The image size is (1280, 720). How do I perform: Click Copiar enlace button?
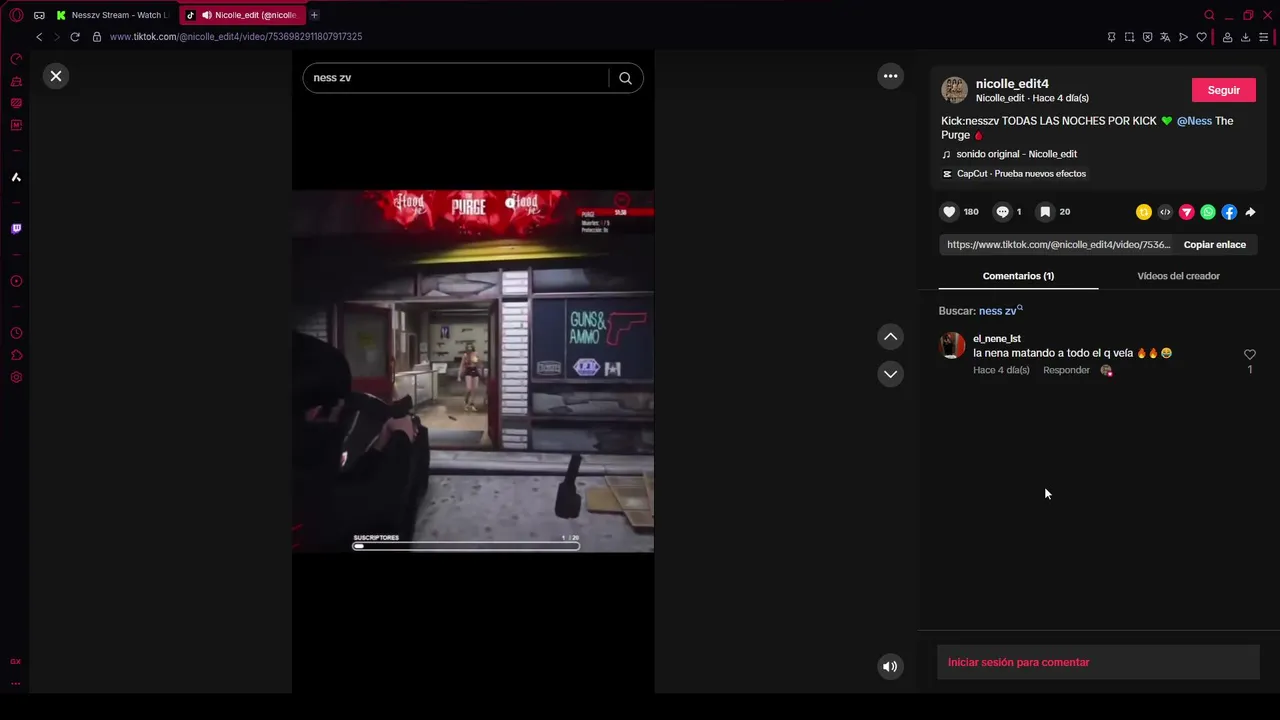pyautogui.click(x=1214, y=245)
